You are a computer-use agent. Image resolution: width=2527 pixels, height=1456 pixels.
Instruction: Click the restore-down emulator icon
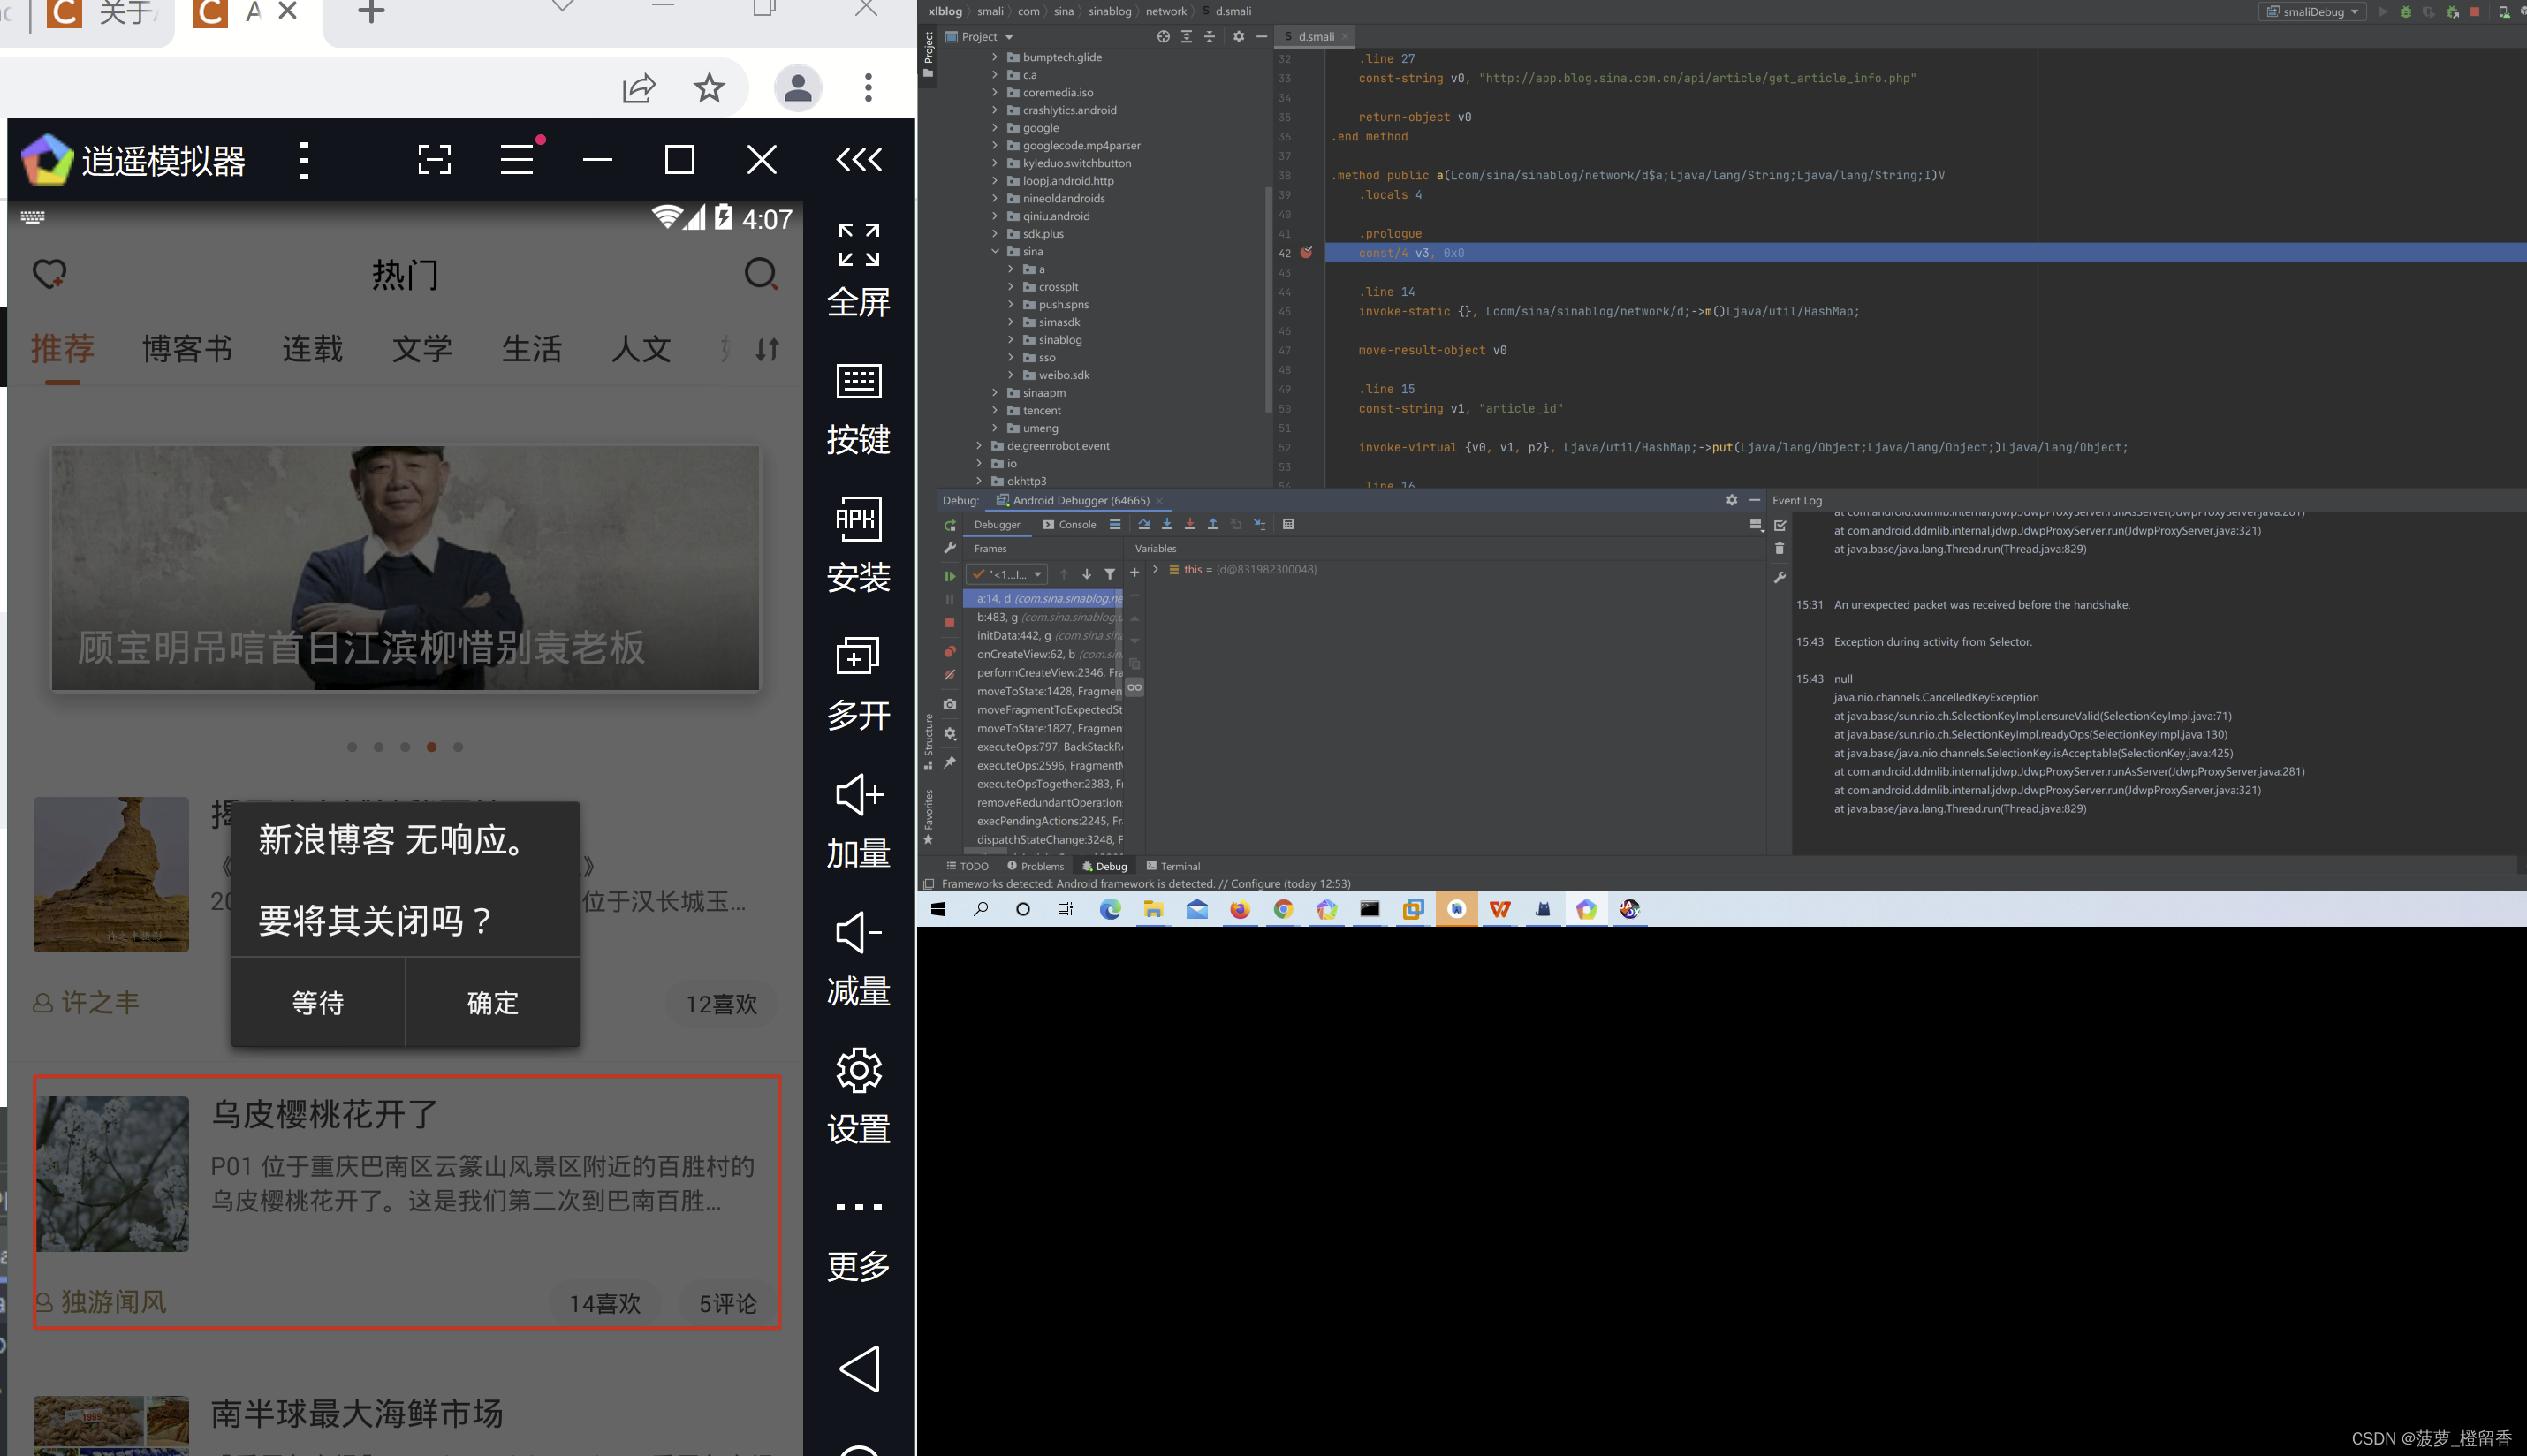(679, 160)
